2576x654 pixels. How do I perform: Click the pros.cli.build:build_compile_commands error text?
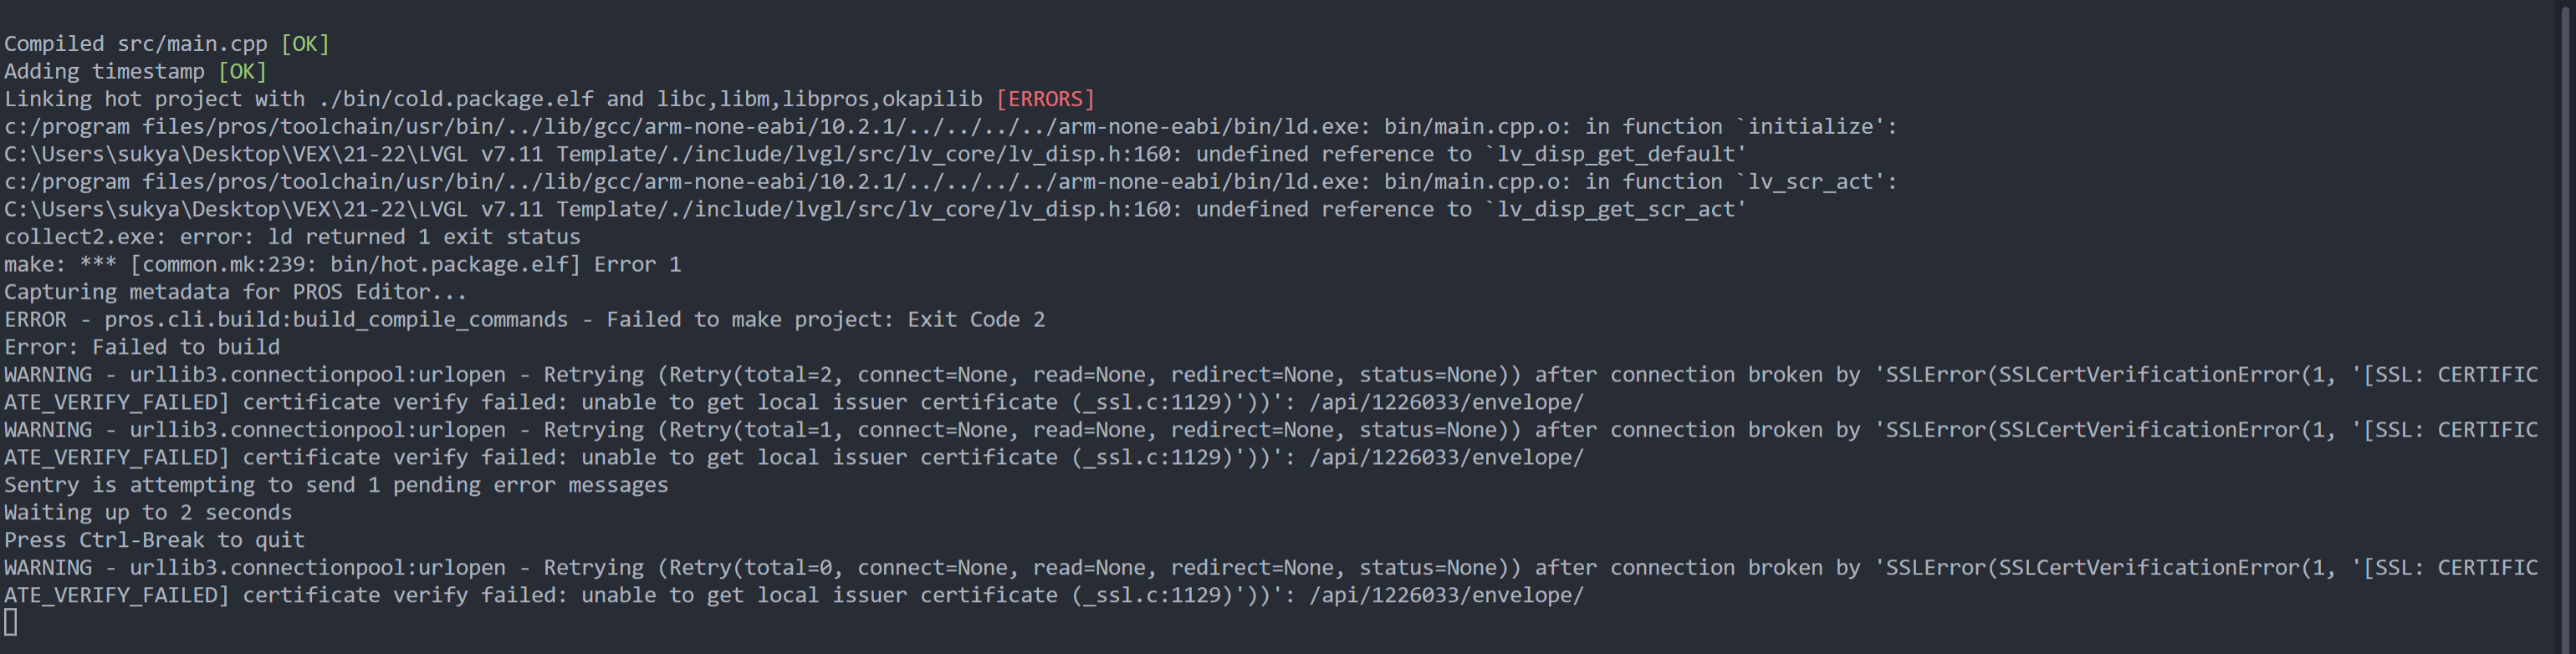tap(336, 320)
